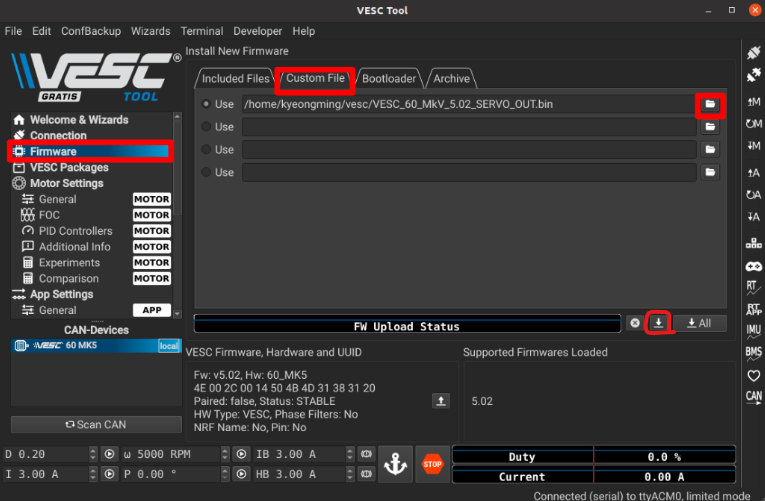Viewport: 765px width, 501px height.
Task: Read motor configuration with ↑M icon
Action: [x=754, y=101]
